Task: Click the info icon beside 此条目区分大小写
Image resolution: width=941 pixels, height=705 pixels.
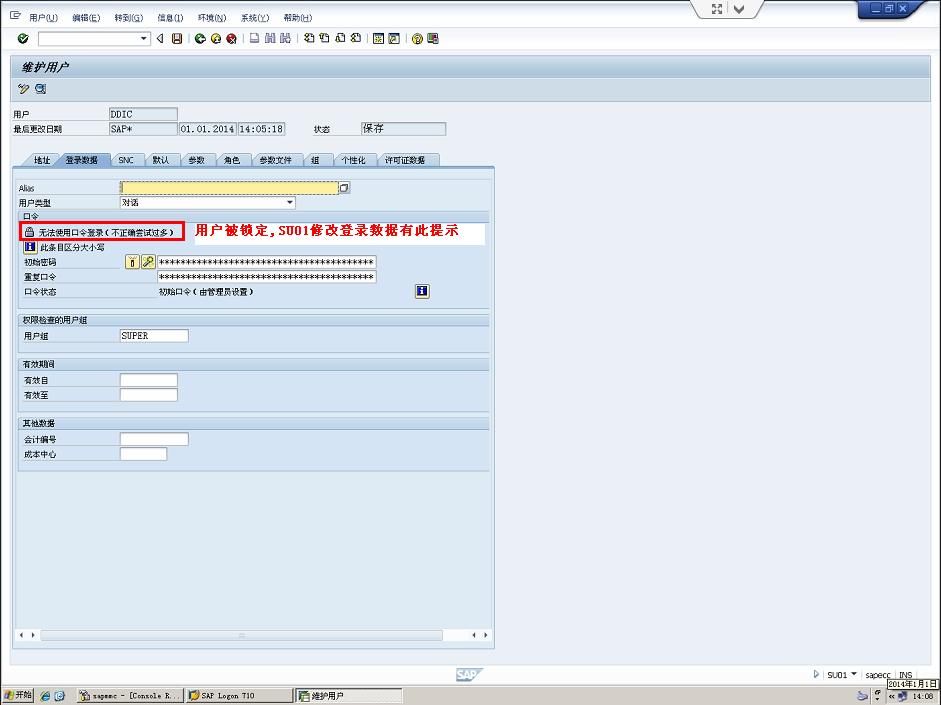Action: pos(30,247)
